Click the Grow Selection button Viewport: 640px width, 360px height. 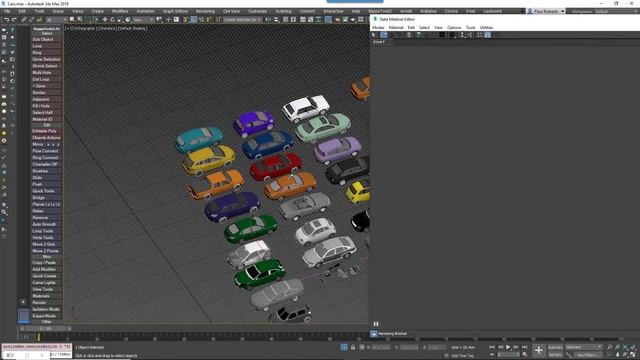tap(47, 59)
